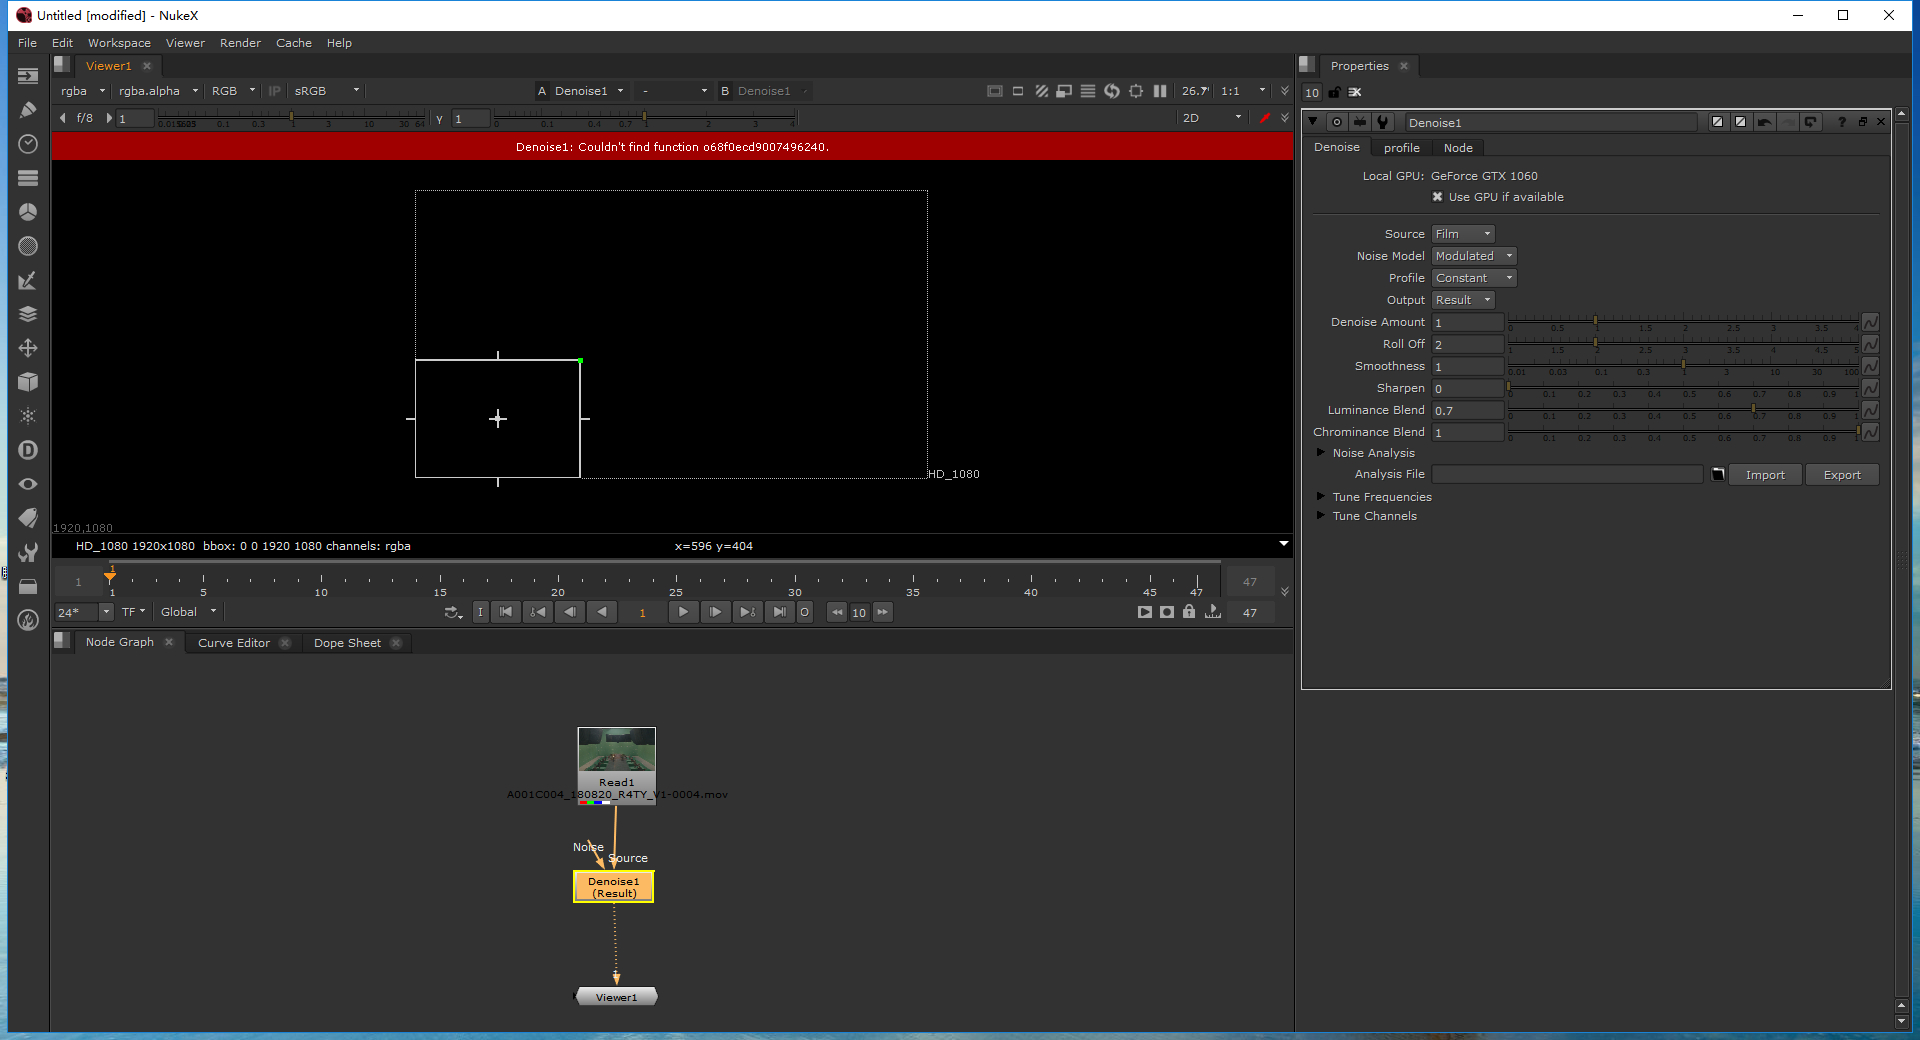Open the 3D nodes toolbar menu
The width and height of the screenshot is (1920, 1040).
(x=28, y=382)
